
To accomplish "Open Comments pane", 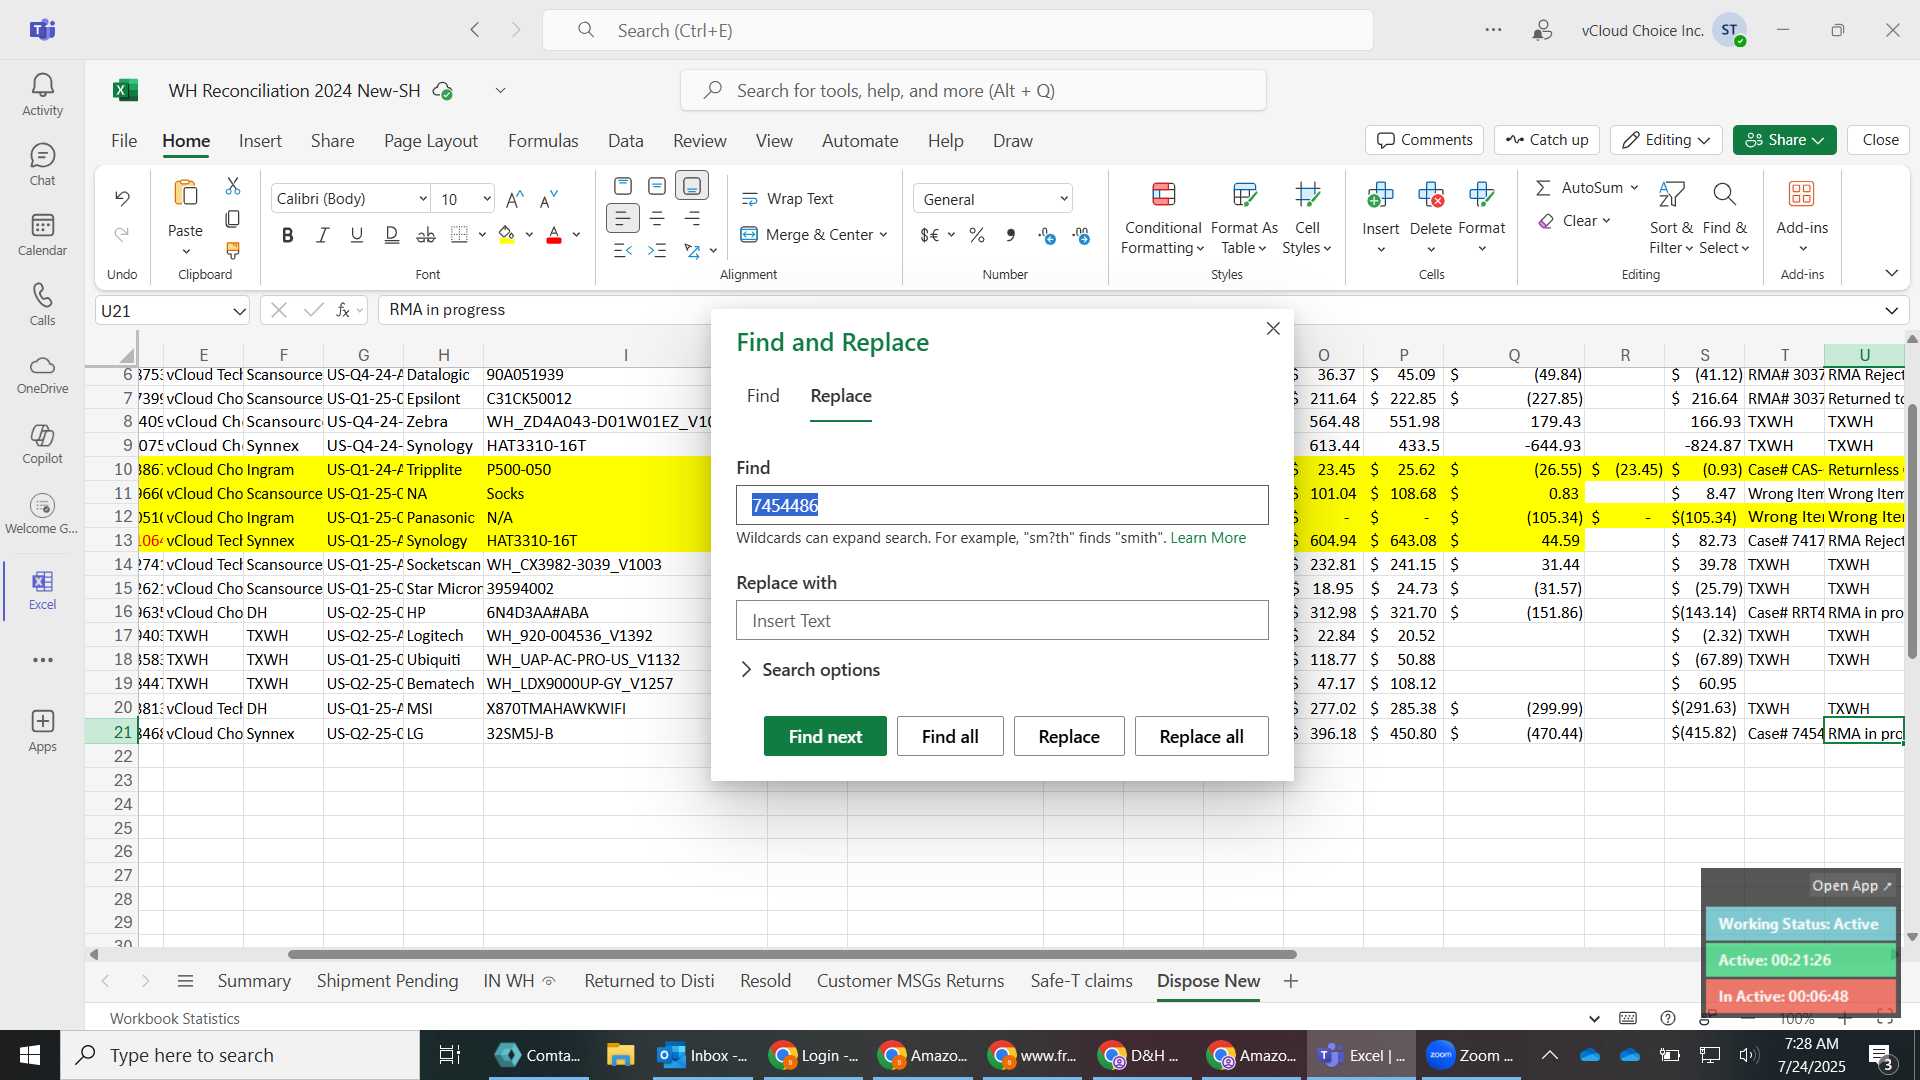I will (x=1425, y=140).
